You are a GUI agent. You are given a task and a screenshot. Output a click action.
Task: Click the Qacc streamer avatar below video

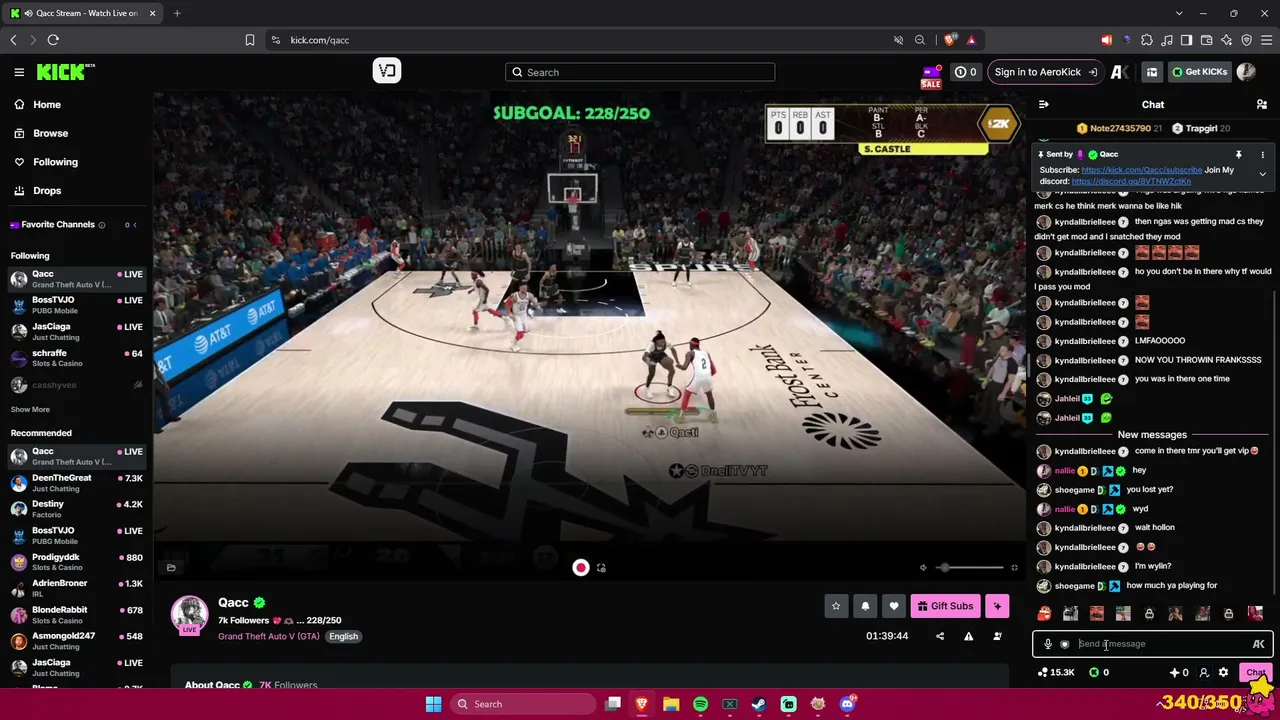(189, 615)
